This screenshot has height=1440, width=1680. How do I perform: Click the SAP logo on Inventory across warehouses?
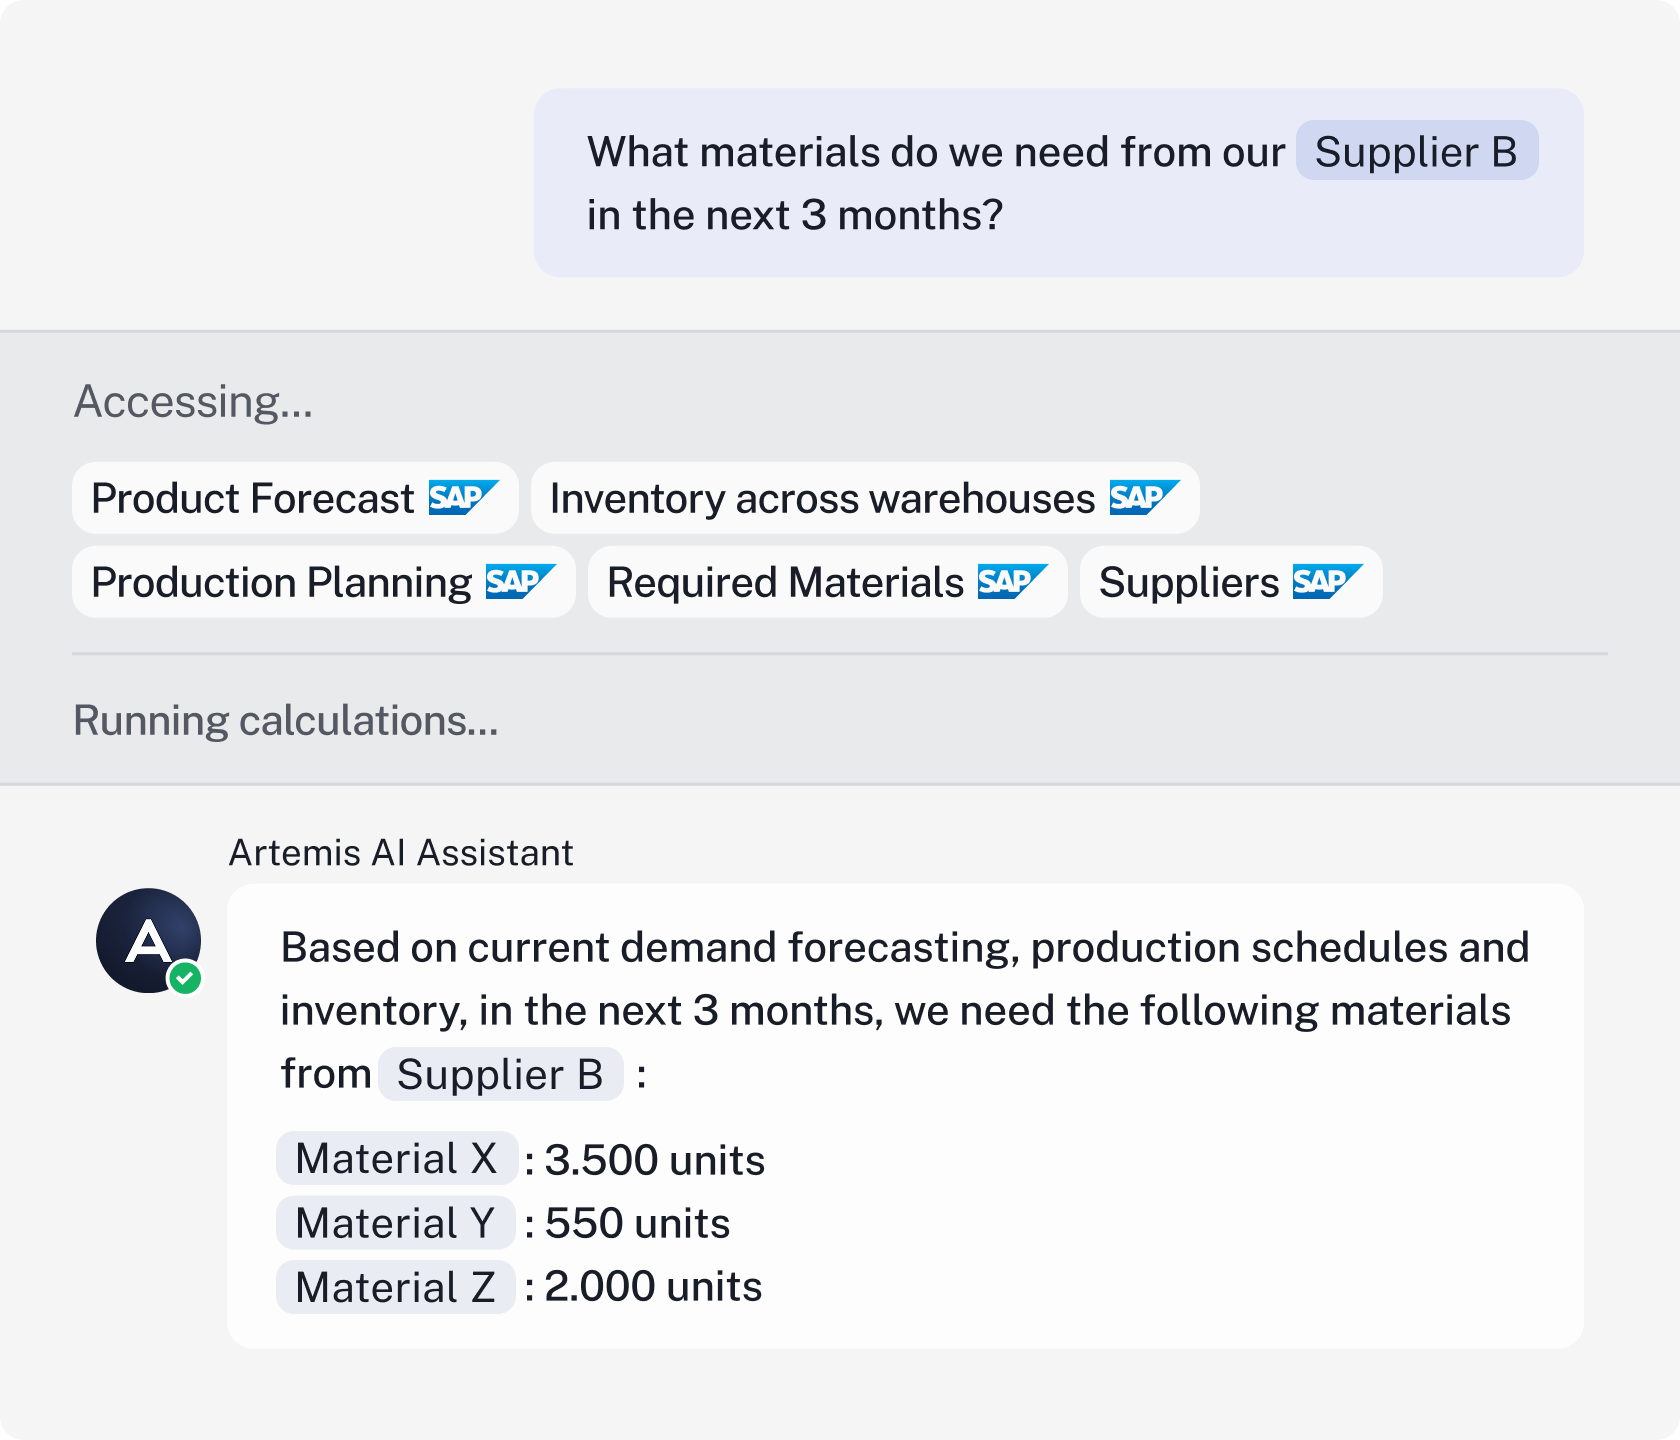pos(1143,498)
